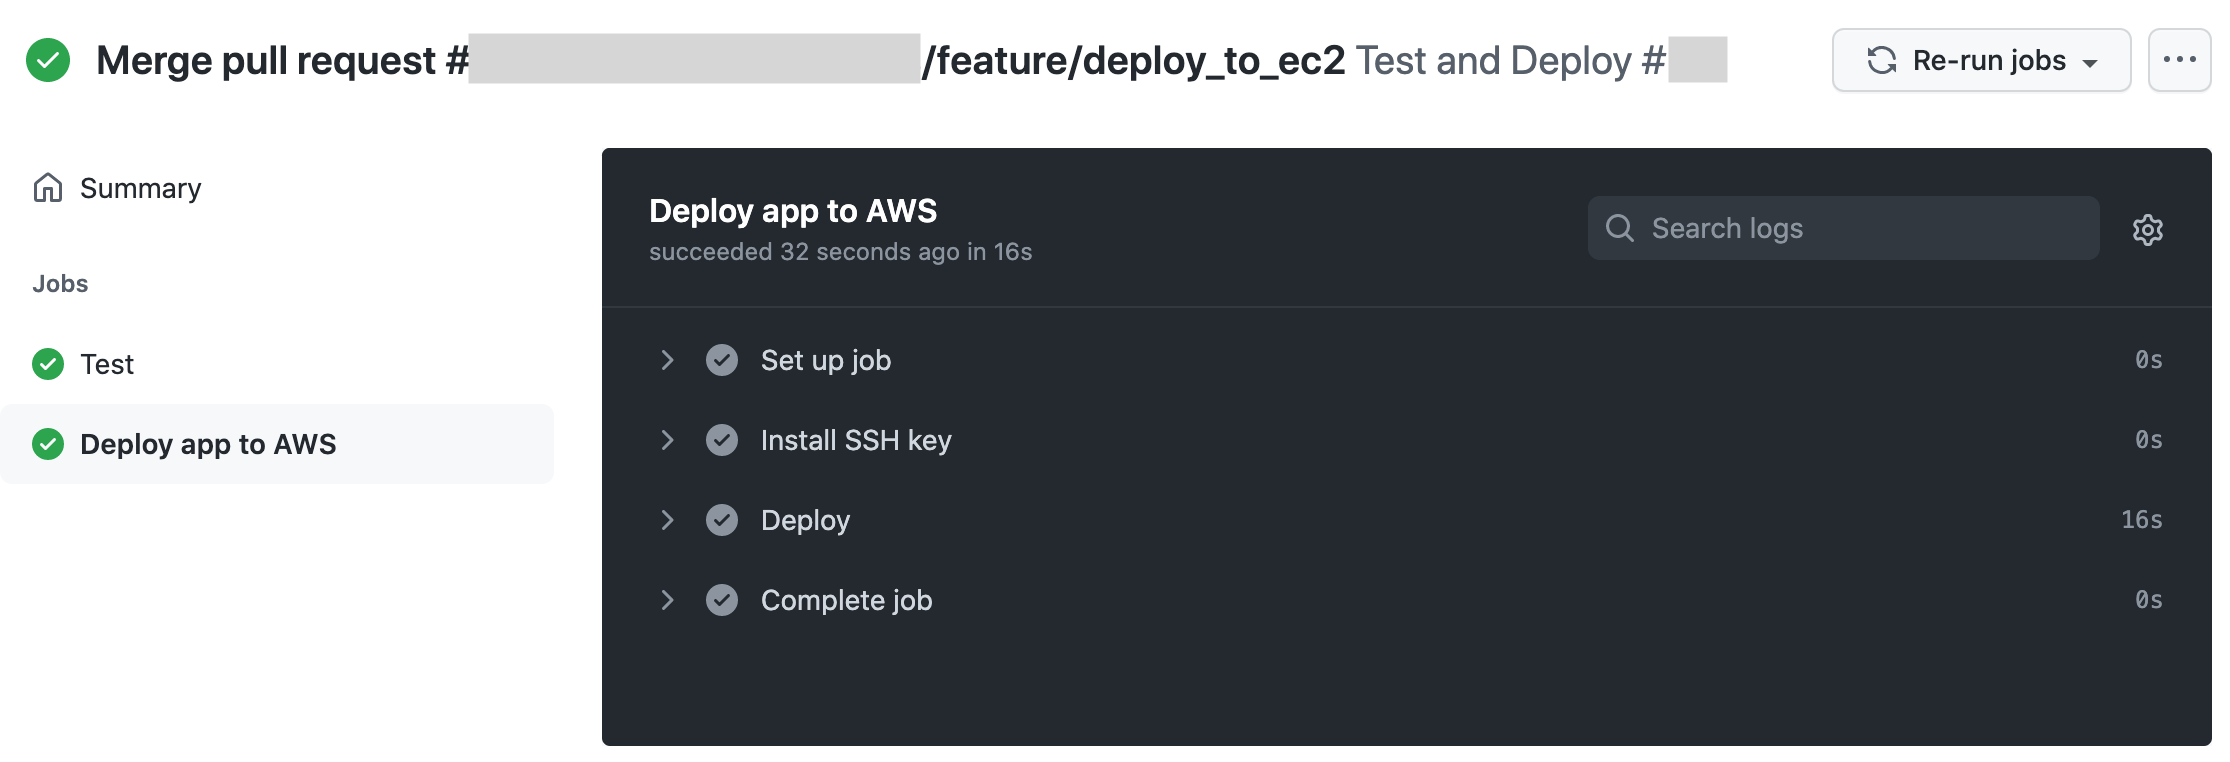Screen dimensions: 2230x762
Task: Click the Install SSH key status checkmark
Action: click(x=722, y=440)
